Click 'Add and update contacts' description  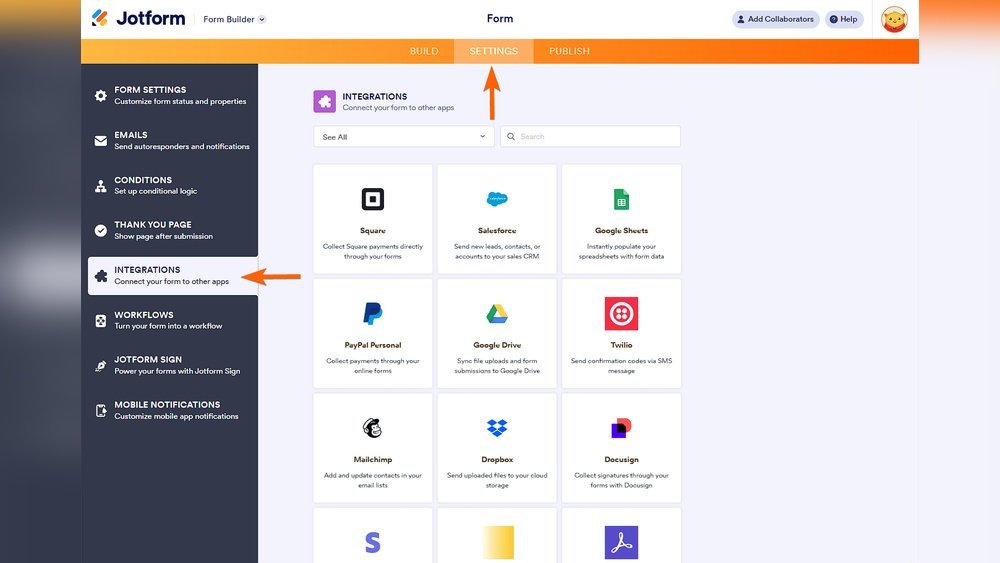[x=372, y=480]
